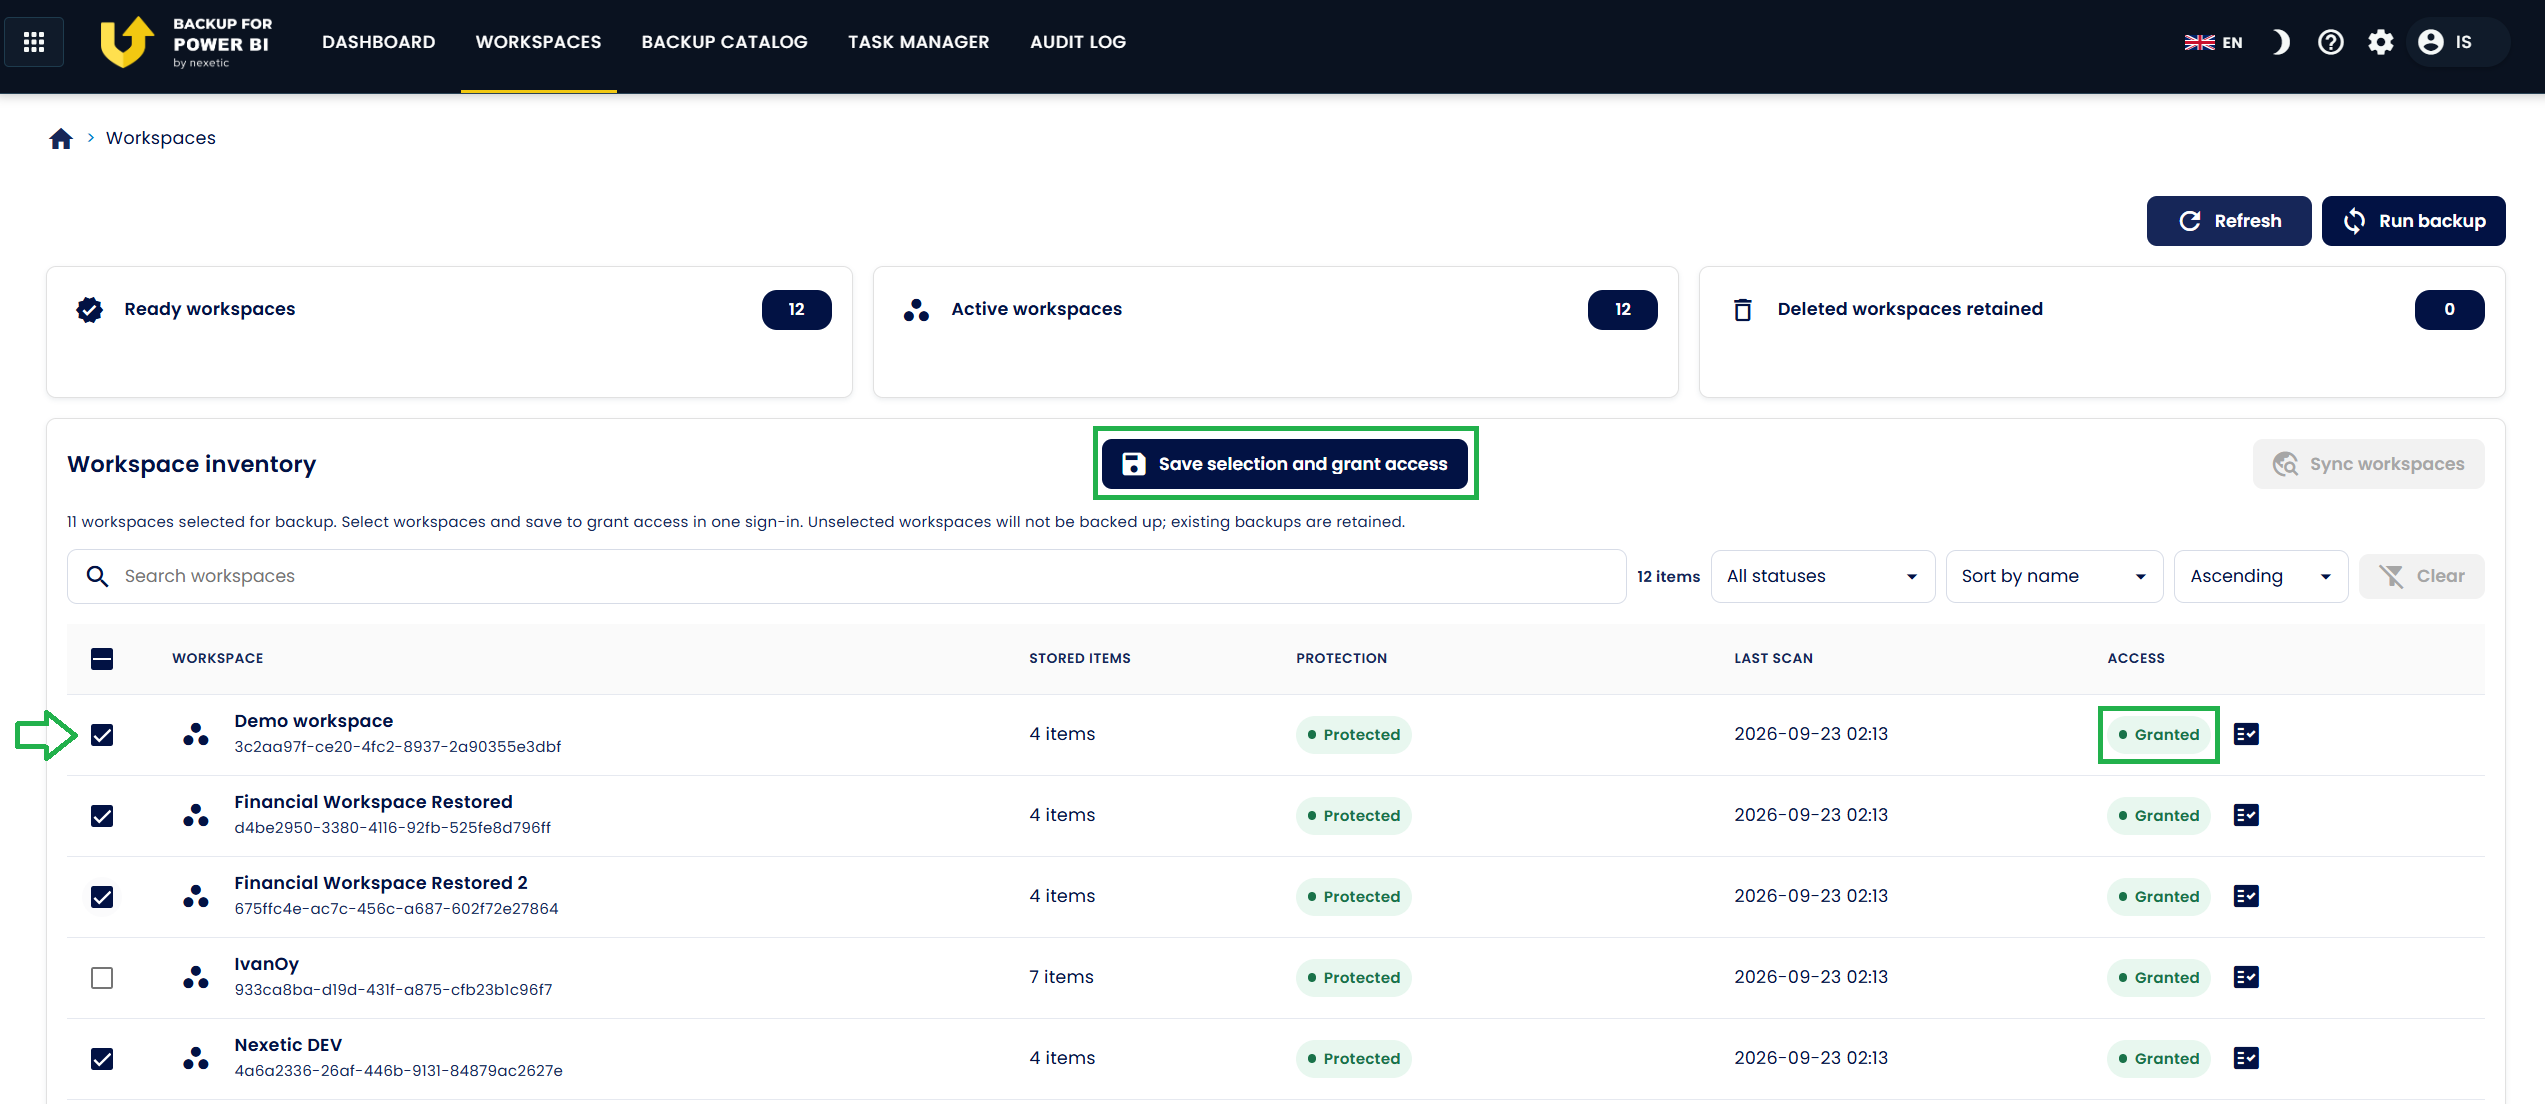
Task: Click the Protected badge for IvanOy
Action: coord(1353,977)
